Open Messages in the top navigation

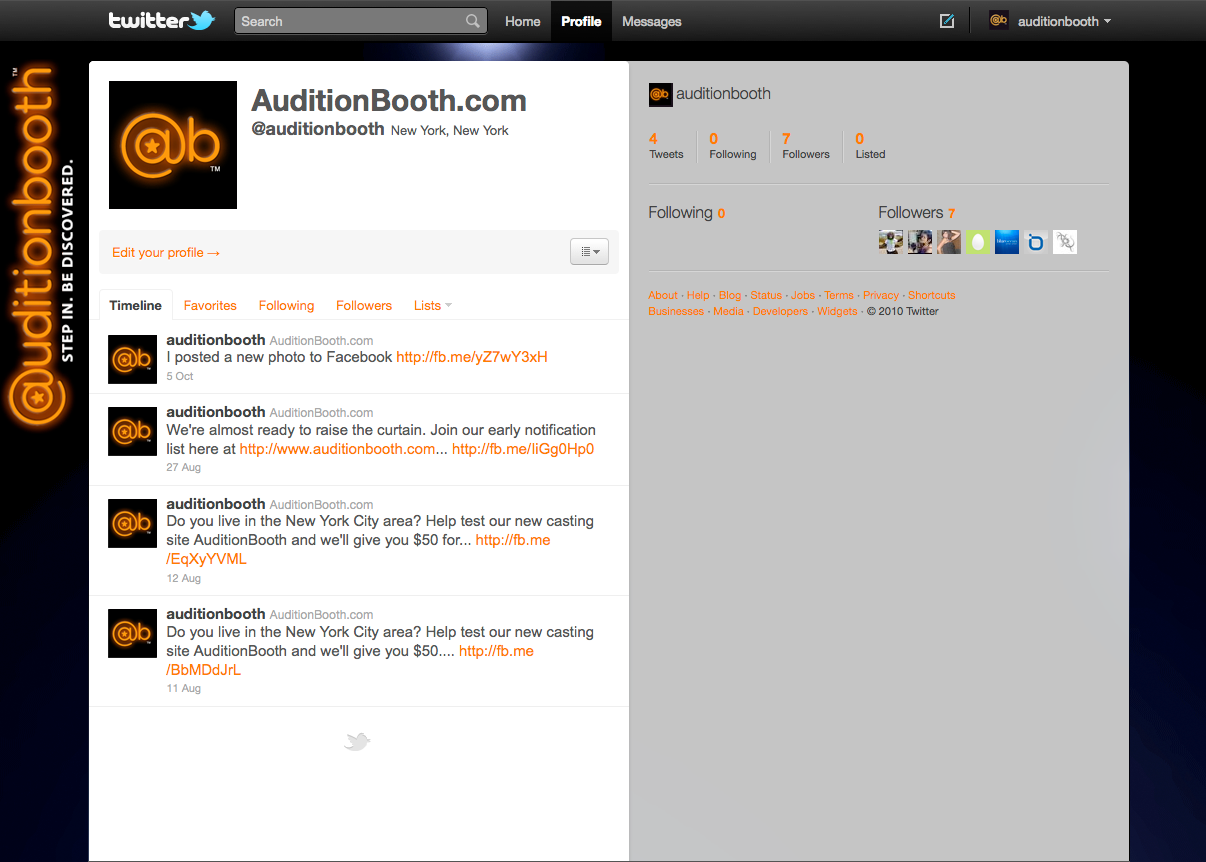pyautogui.click(x=652, y=21)
